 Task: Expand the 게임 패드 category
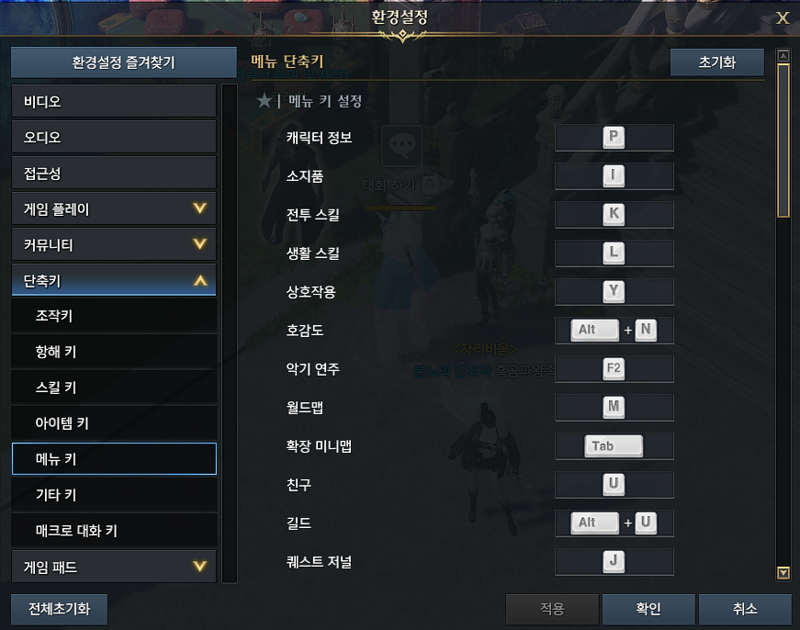(114, 566)
